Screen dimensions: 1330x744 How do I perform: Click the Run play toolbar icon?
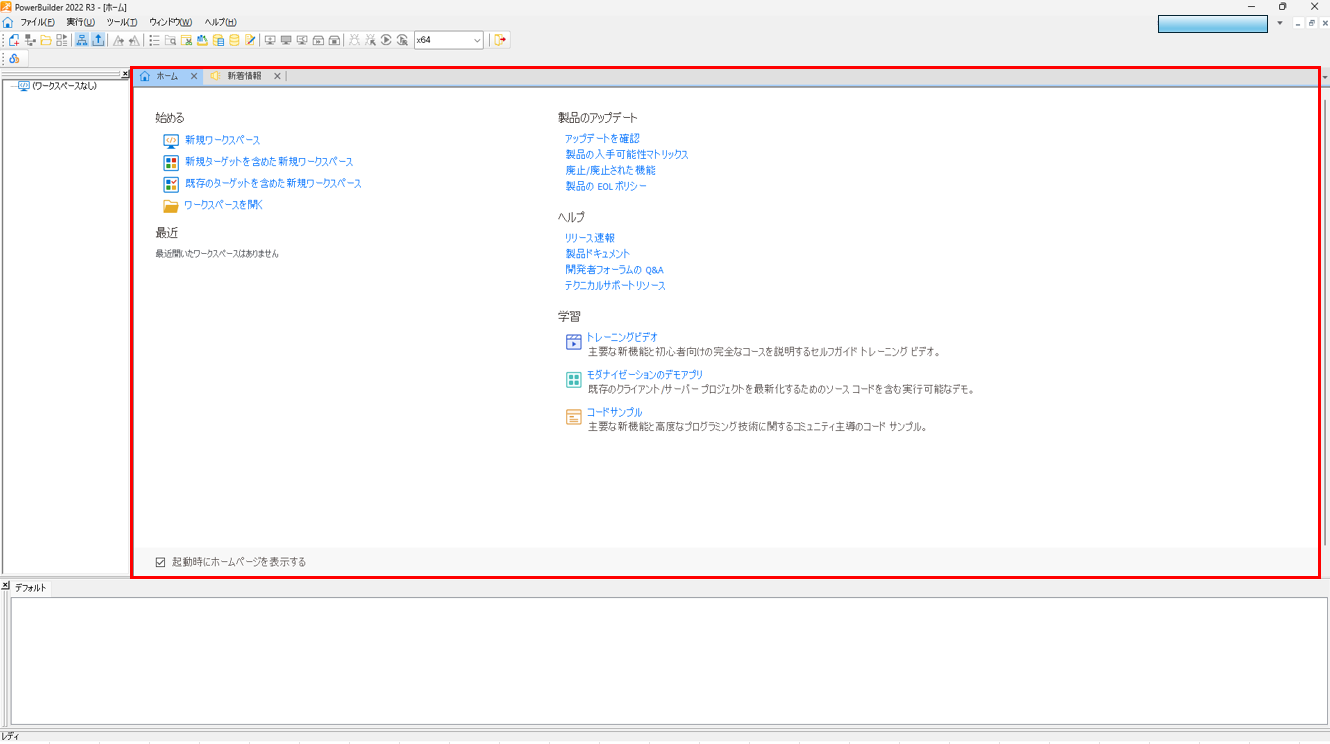coord(386,40)
